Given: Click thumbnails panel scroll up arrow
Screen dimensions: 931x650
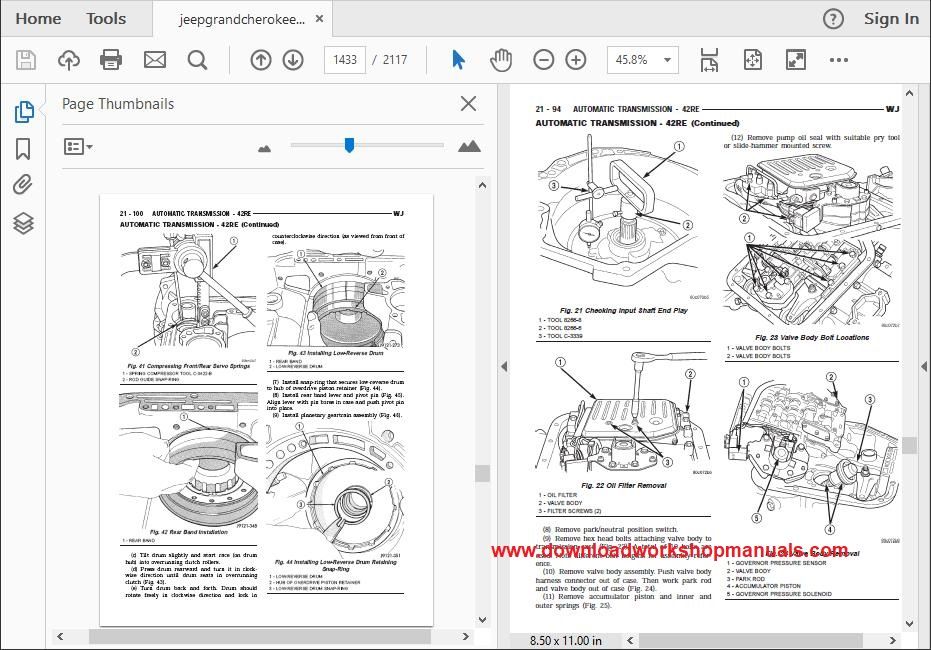Looking at the screenshot, I should pyautogui.click(x=482, y=186).
